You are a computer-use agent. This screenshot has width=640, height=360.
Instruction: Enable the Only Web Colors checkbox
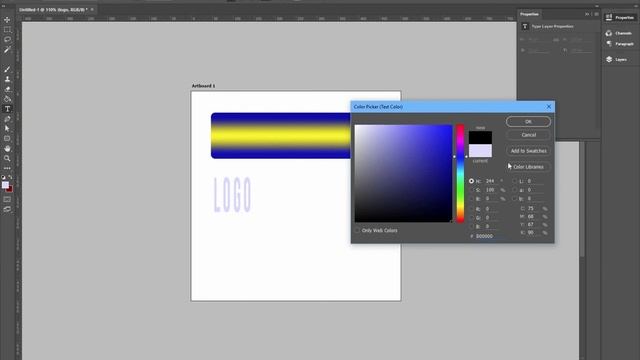pyautogui.click(x=358, y=230)
